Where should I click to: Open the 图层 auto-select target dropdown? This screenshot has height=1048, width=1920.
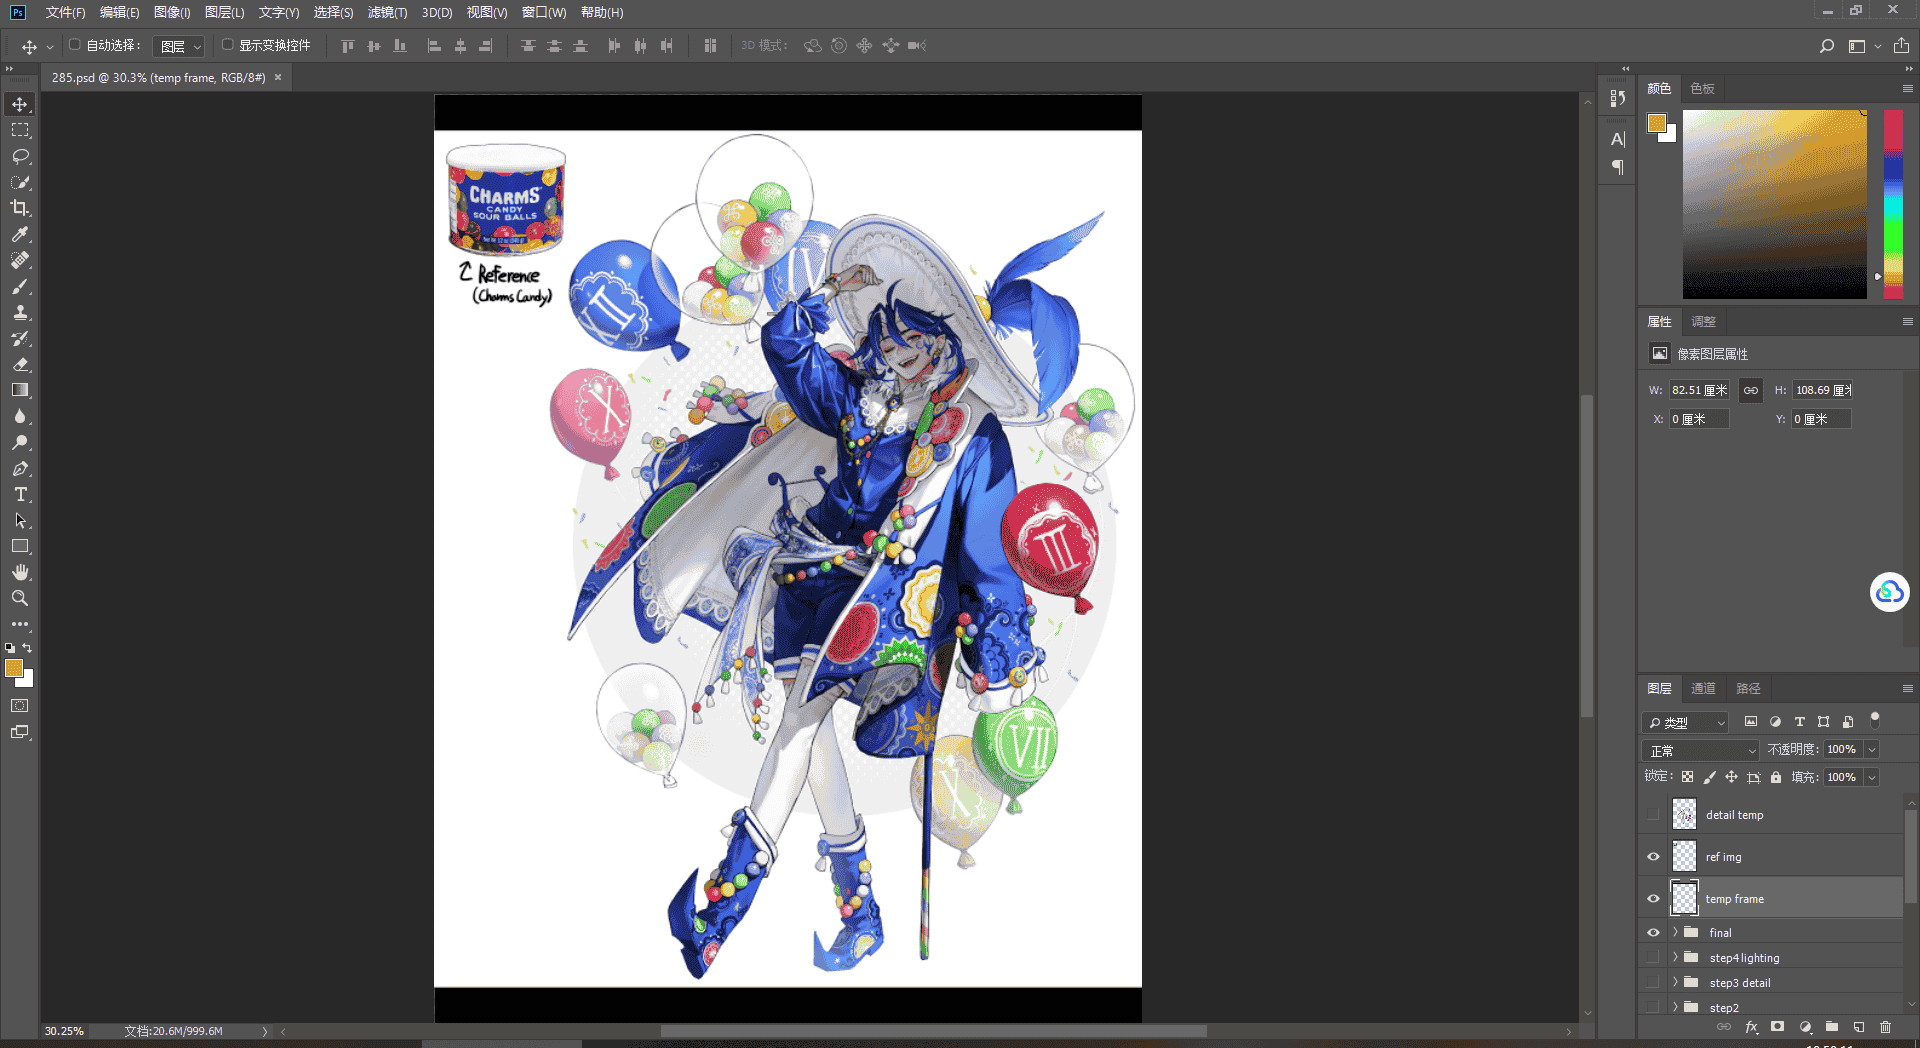coord(181,46)
